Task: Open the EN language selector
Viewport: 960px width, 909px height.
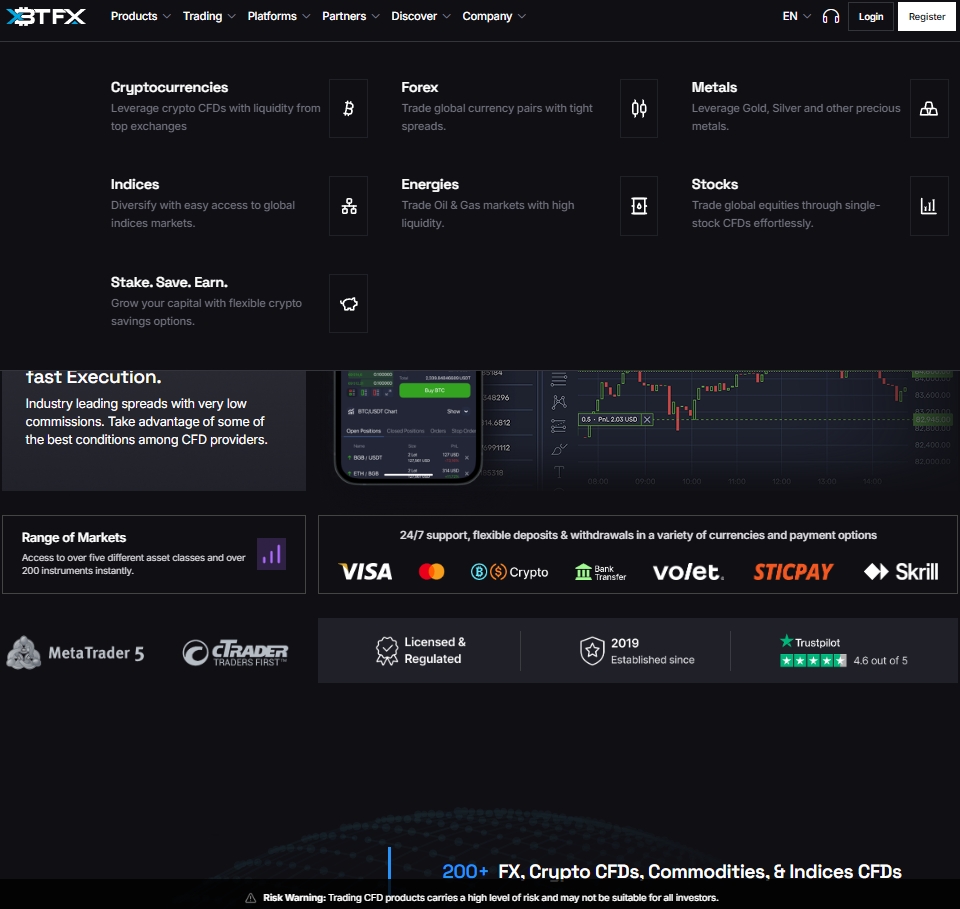Action: pos(797,17)
